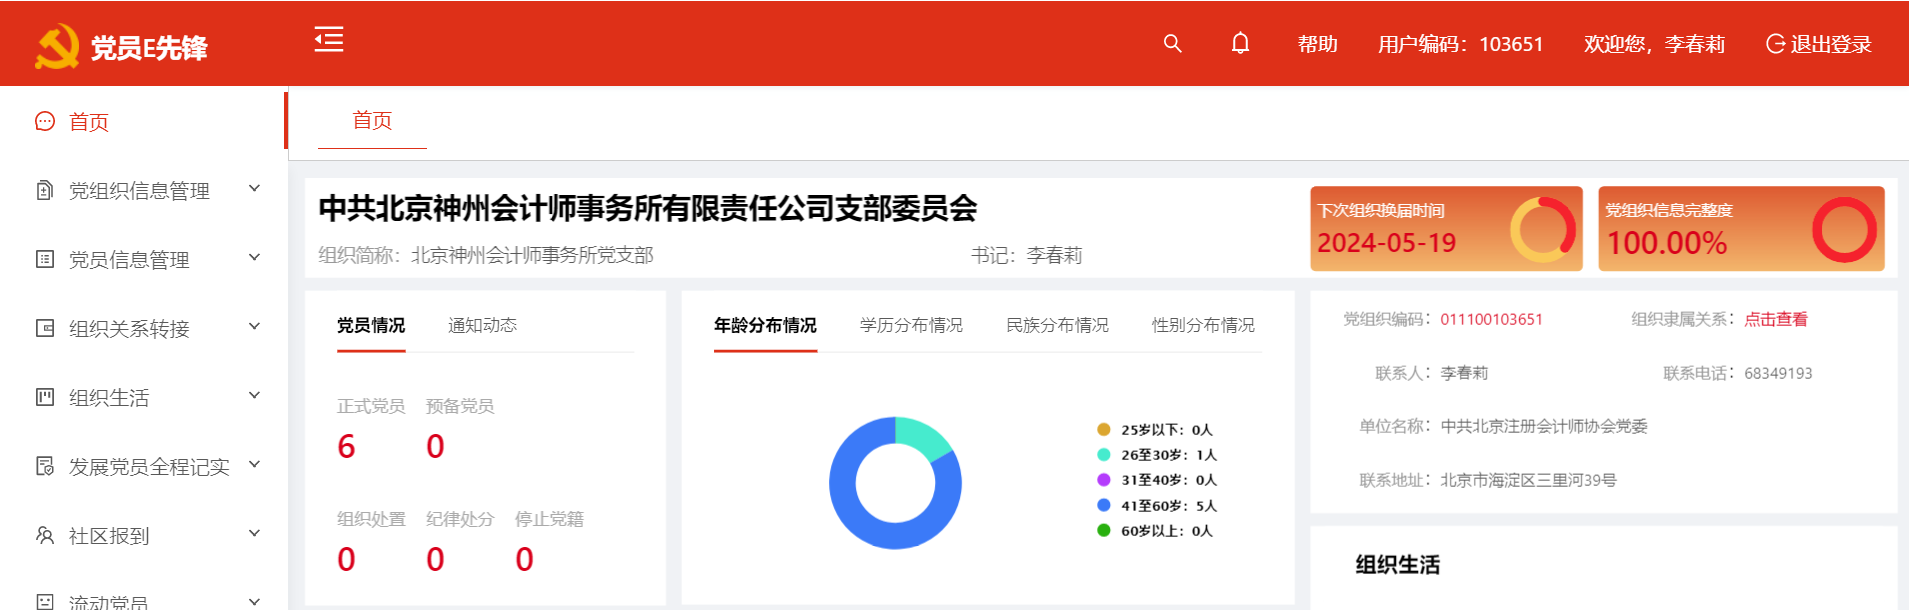Viewport: 1909px width, 610px height.
Task: Expand the 组织生活 sidebar chevron
Action: pyautogui.click(x=254, y=396)
